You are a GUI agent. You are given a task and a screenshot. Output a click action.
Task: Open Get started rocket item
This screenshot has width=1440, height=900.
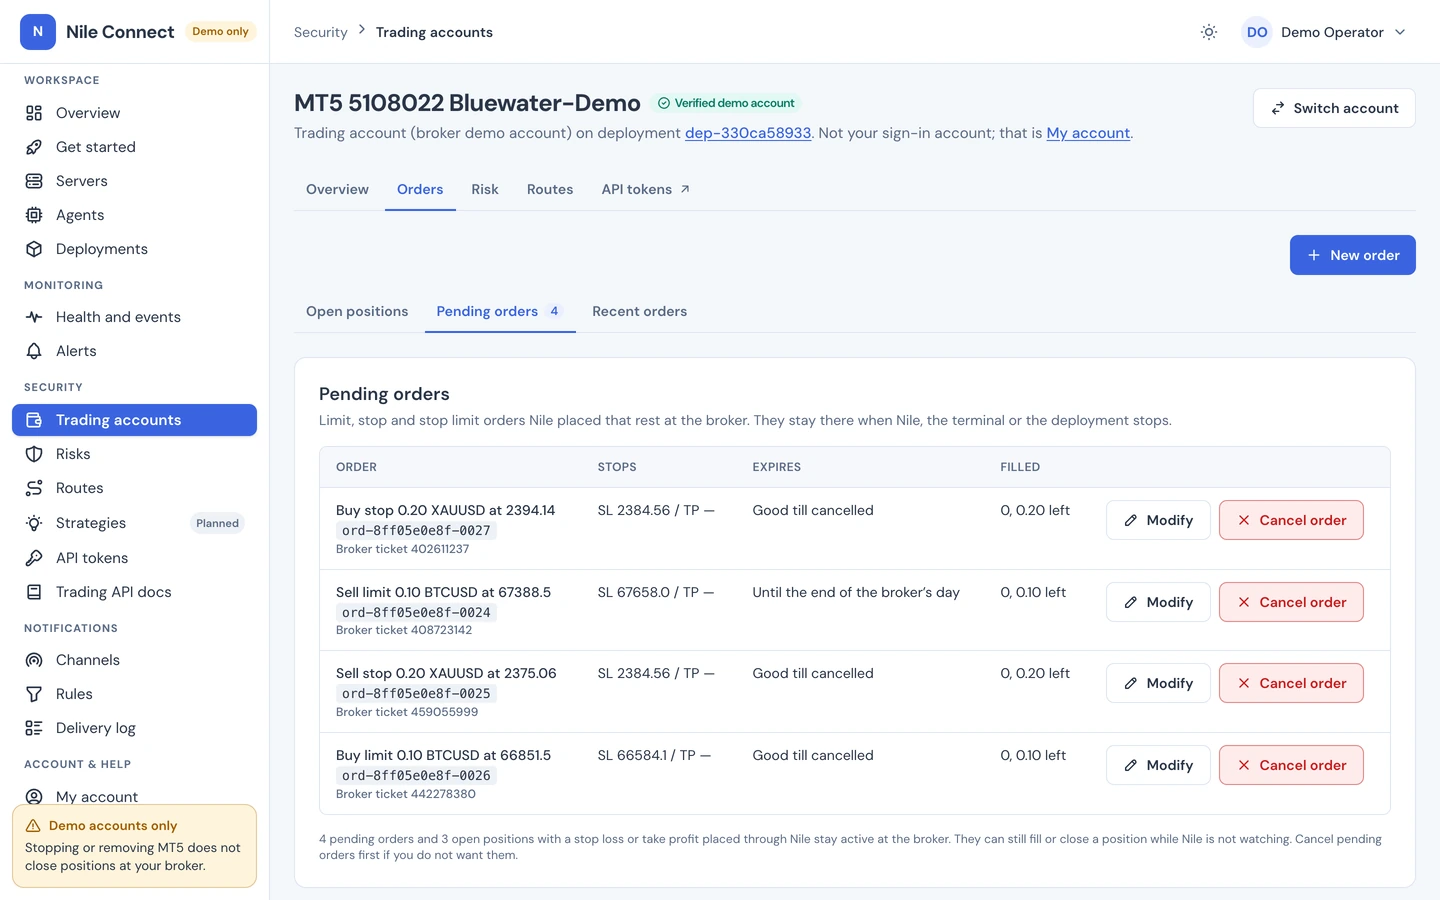pos(134,147)
